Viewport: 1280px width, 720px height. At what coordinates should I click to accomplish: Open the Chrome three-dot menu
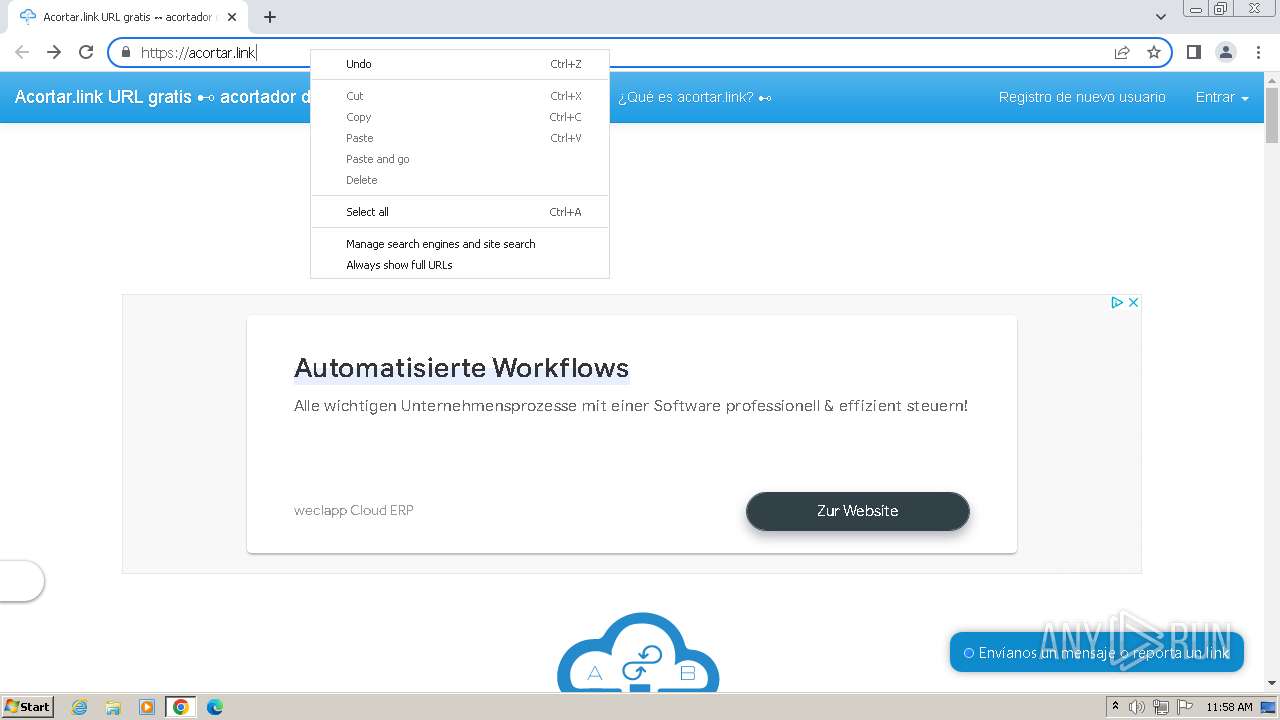click(1259, 52)
